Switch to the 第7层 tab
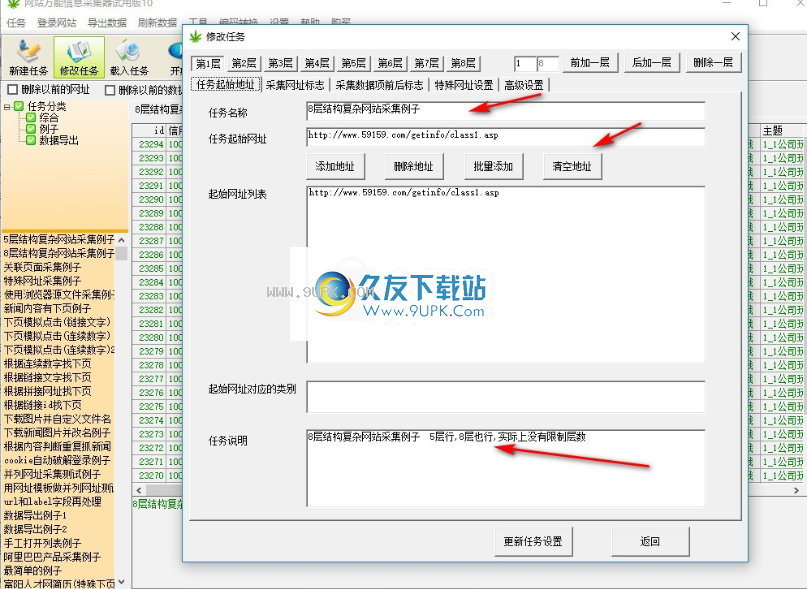Image resolution: width=807 pixels, height=589 pixels. (427, 63)
